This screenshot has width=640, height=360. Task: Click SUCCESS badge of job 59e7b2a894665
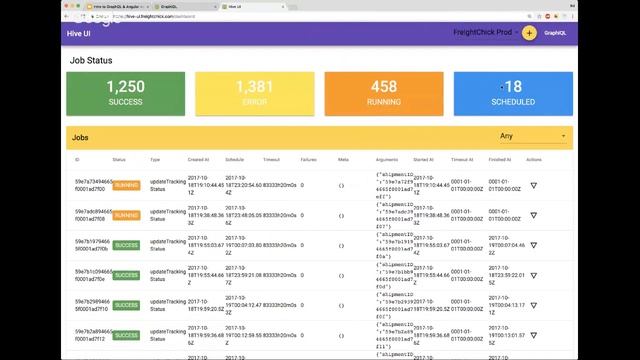(x=126, y=335)
